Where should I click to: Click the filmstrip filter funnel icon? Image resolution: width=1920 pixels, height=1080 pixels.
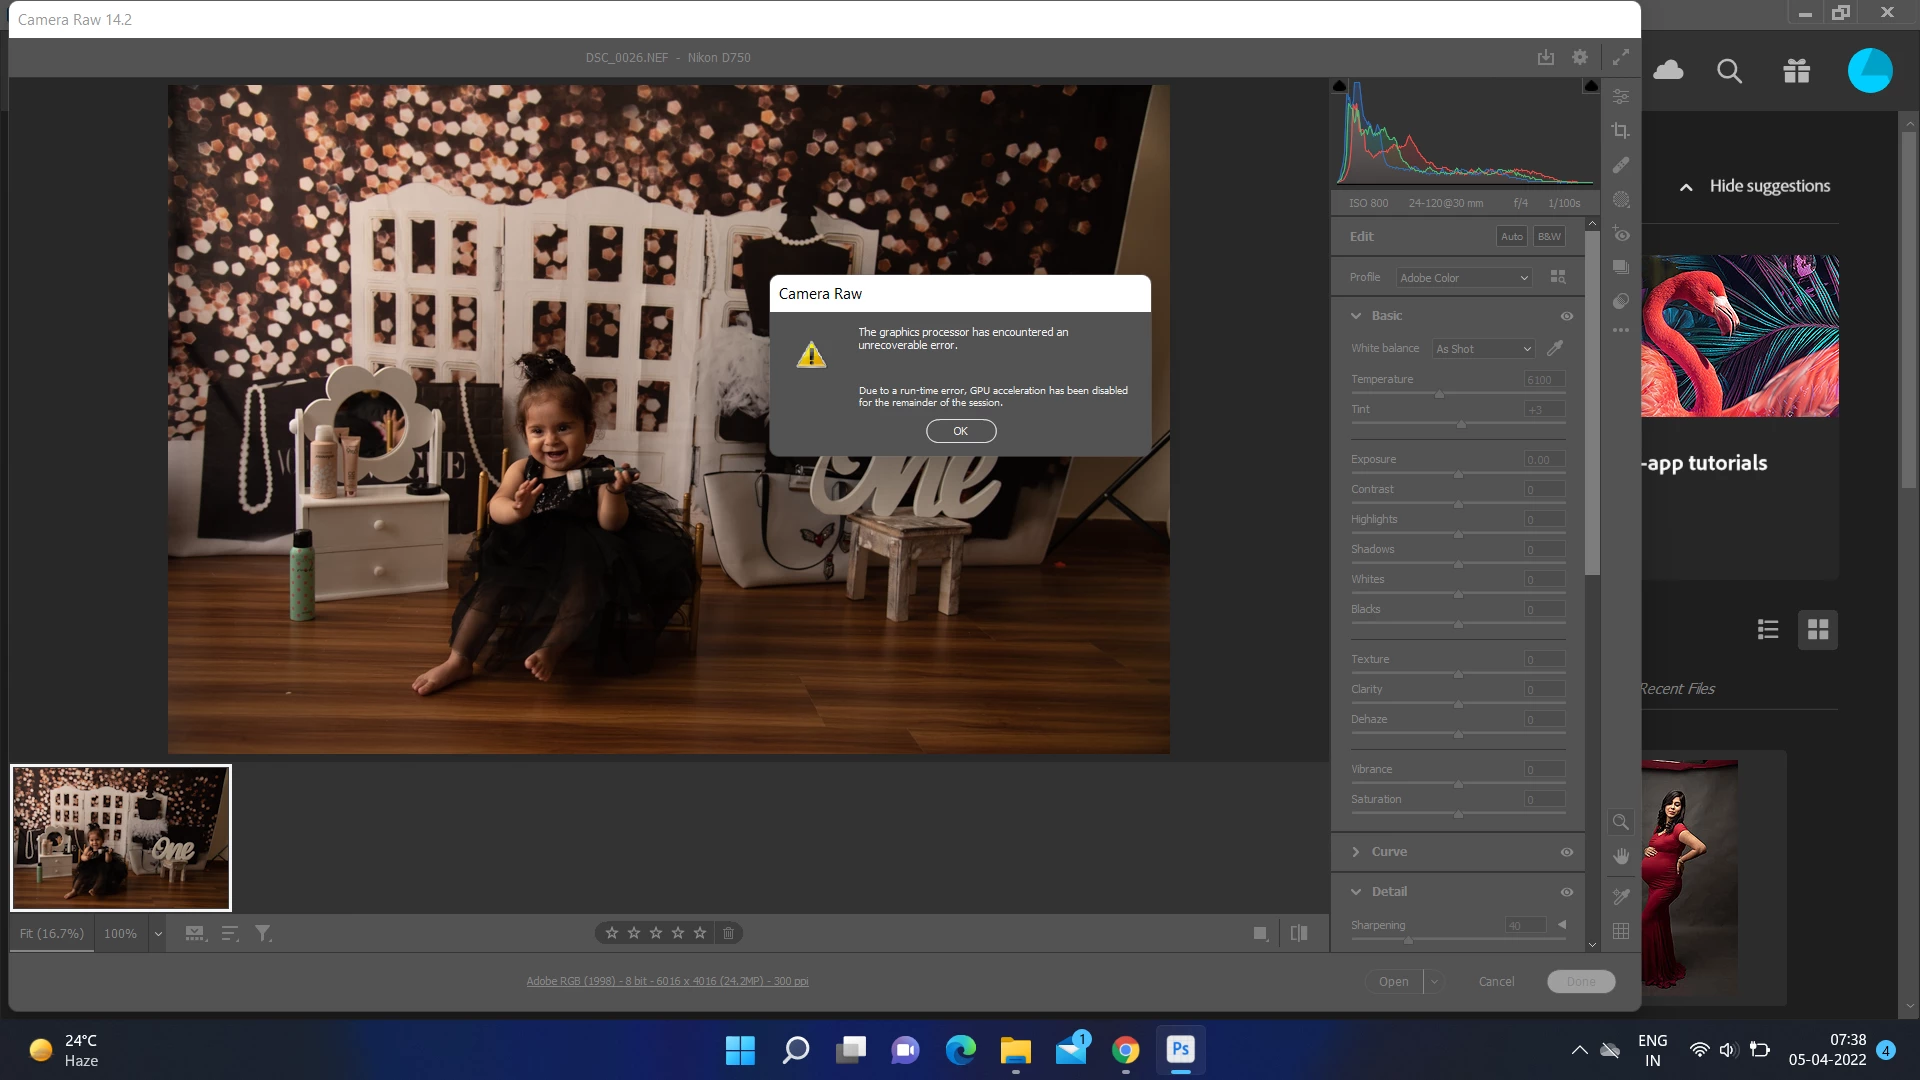click(x=263, y=933)
